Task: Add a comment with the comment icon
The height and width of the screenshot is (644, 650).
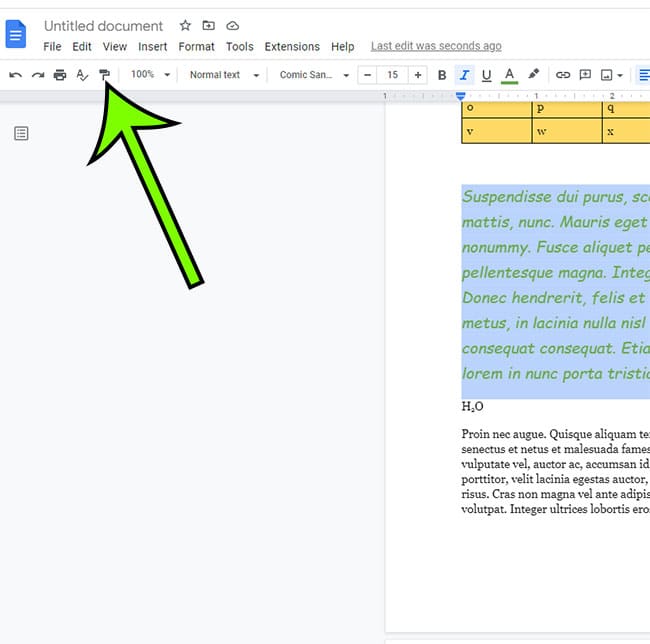Action: coord(585,75)
